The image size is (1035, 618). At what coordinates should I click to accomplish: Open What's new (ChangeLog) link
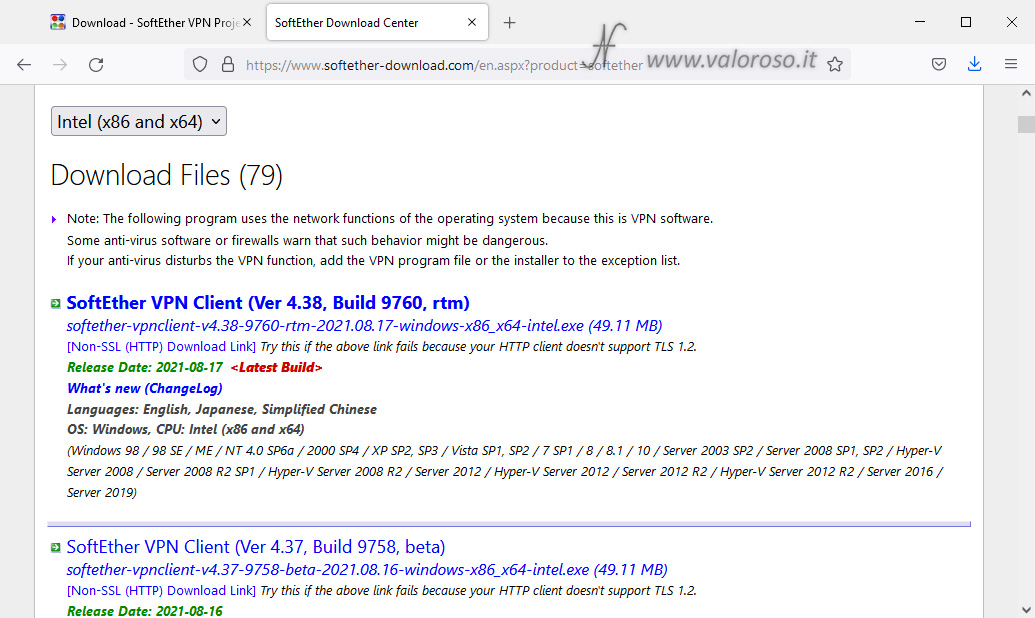[x=145, y=388]
